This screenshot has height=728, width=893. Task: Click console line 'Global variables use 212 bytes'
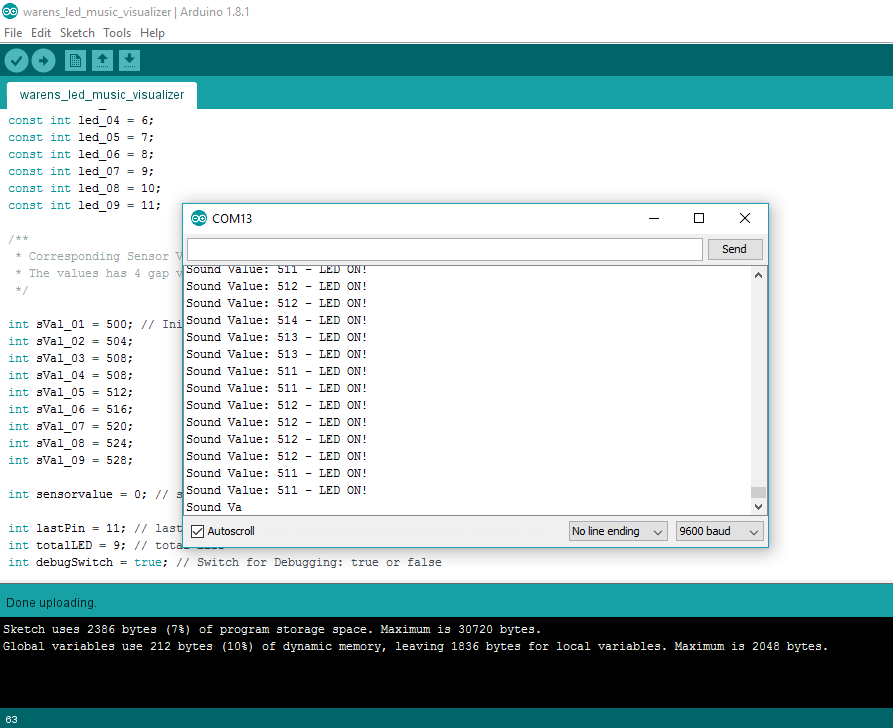[415, 647]
